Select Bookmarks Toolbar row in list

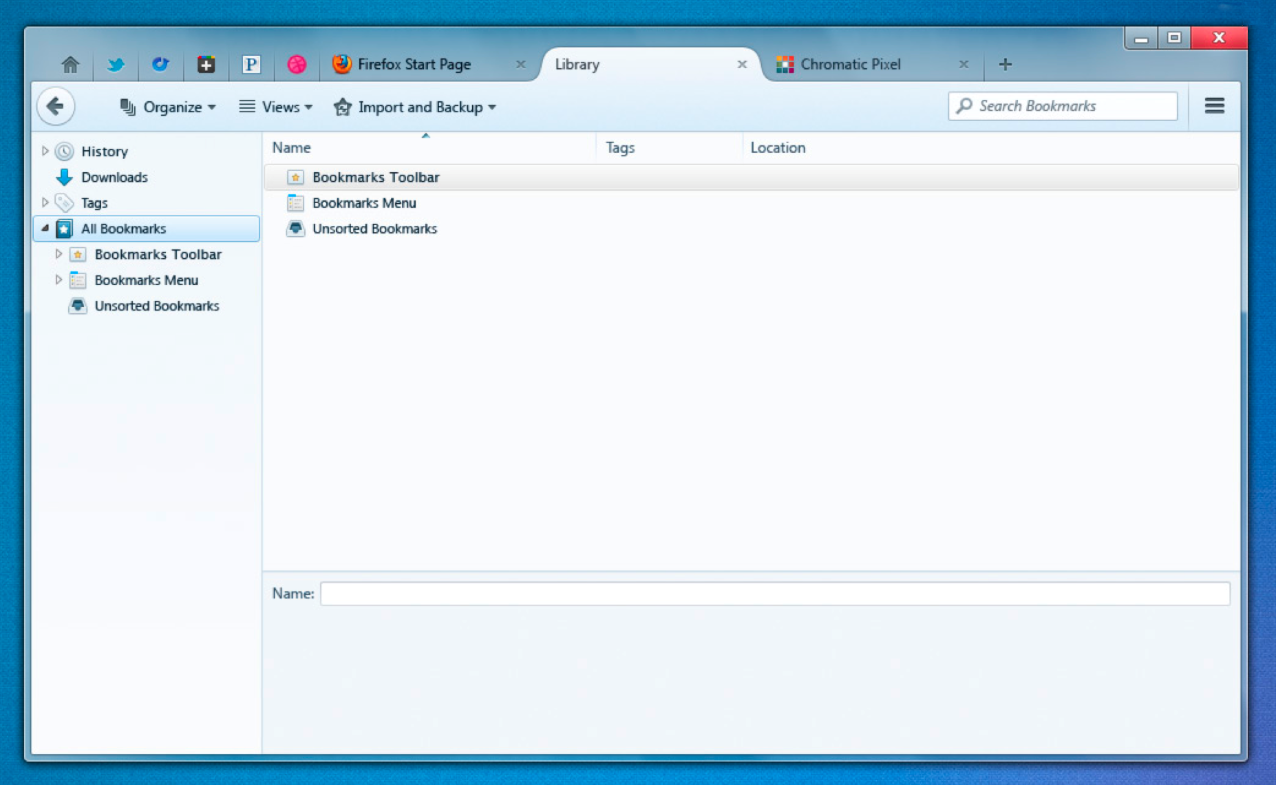click(751, 177)
